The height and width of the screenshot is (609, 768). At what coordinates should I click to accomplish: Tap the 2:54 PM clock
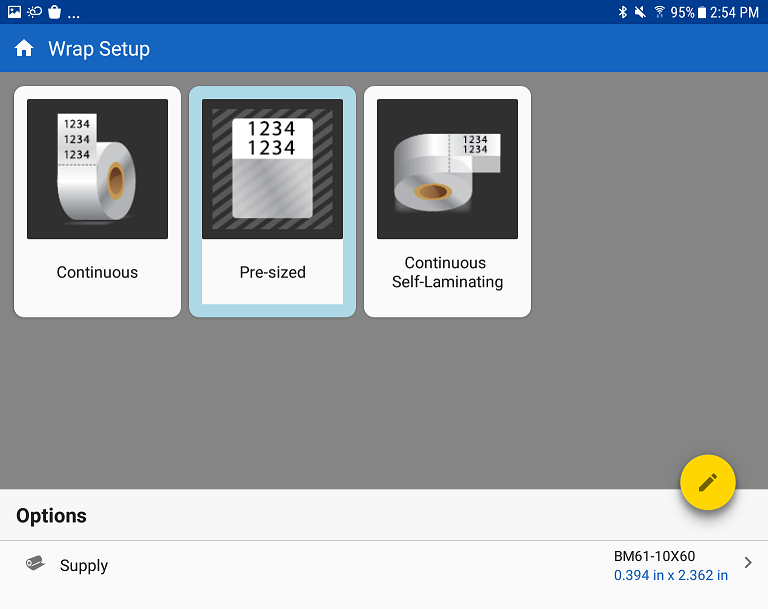tap(734, 12)
